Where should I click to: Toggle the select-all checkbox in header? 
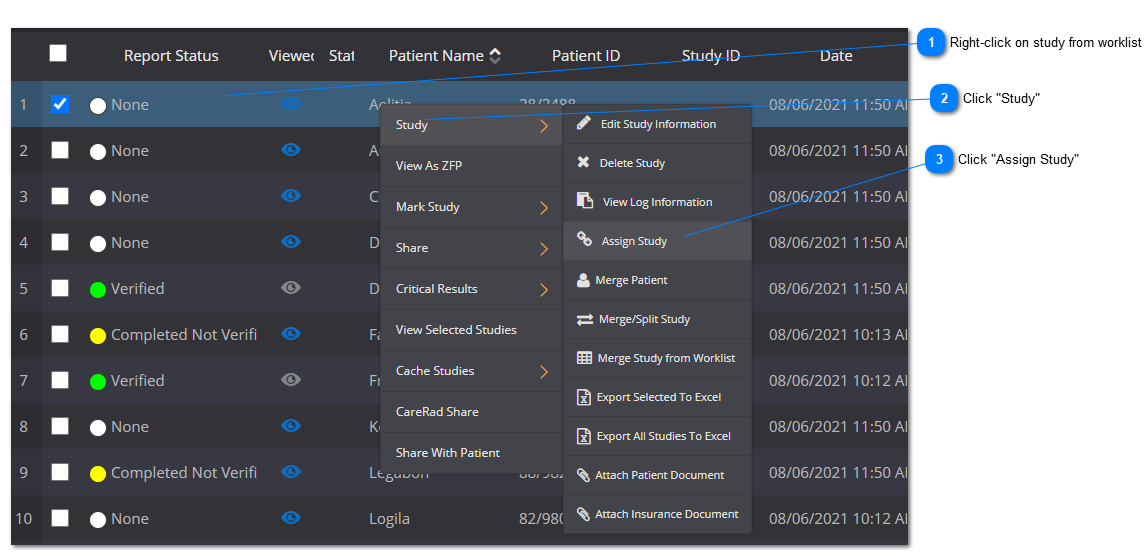[x=59, y=54]
